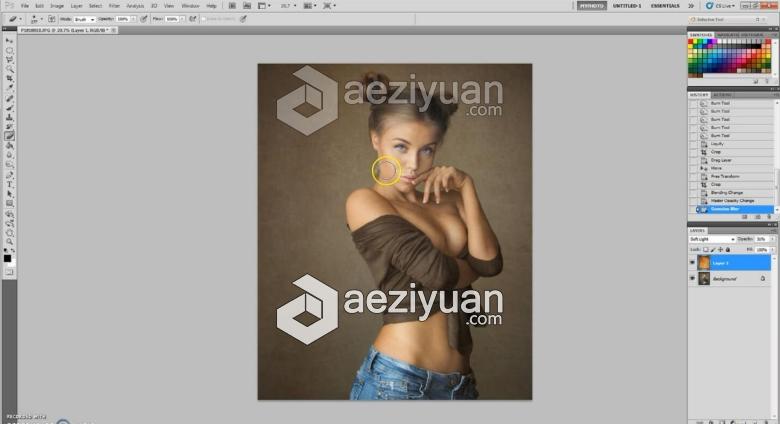The height and width of the screenshot is (424, 780).
Task: Open the Layer menu
Action: point(76,6)
